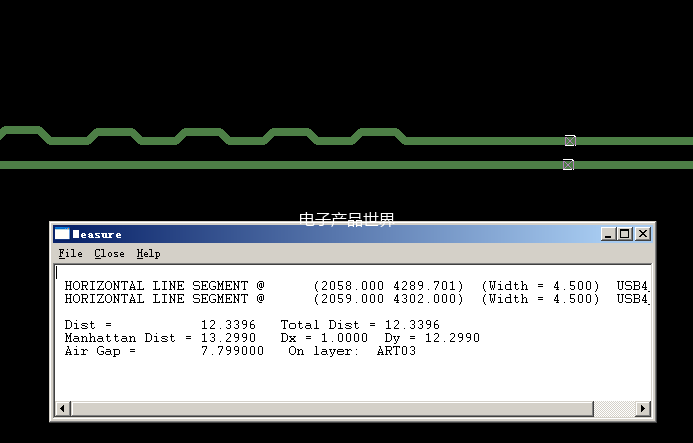Maximize the Measure window

(624, 234)
